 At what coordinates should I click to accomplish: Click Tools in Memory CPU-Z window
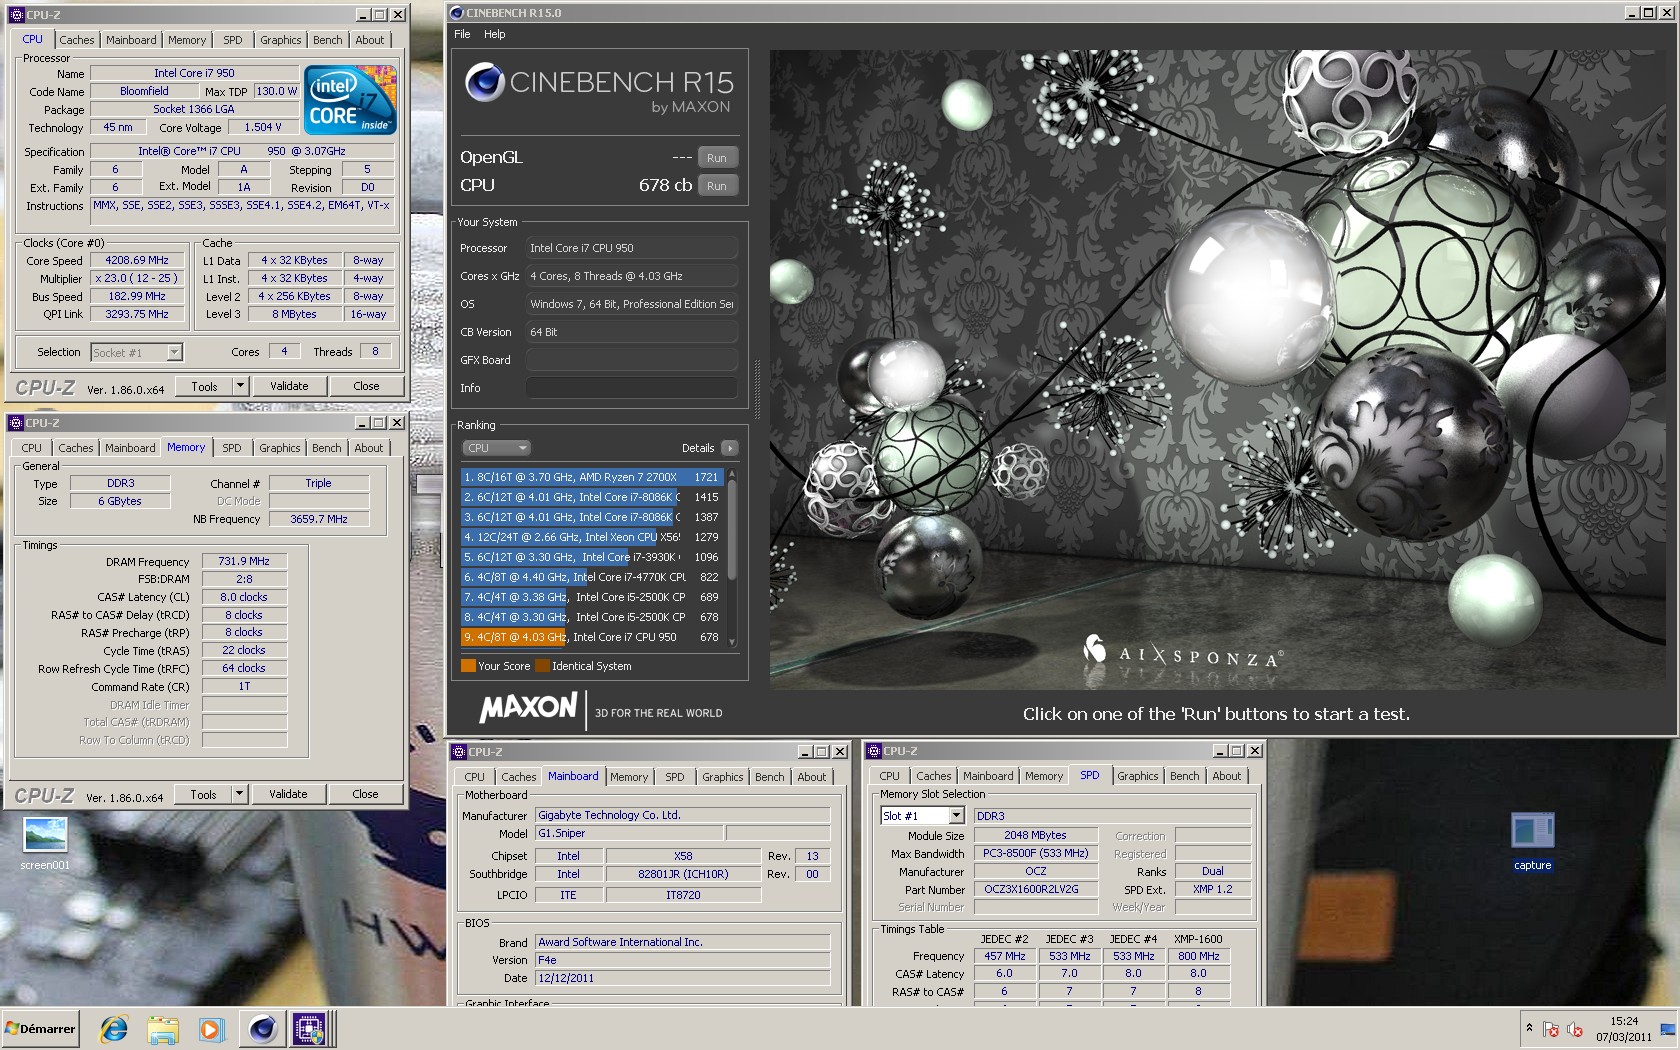pyautogui.click(x=203, y=794)
